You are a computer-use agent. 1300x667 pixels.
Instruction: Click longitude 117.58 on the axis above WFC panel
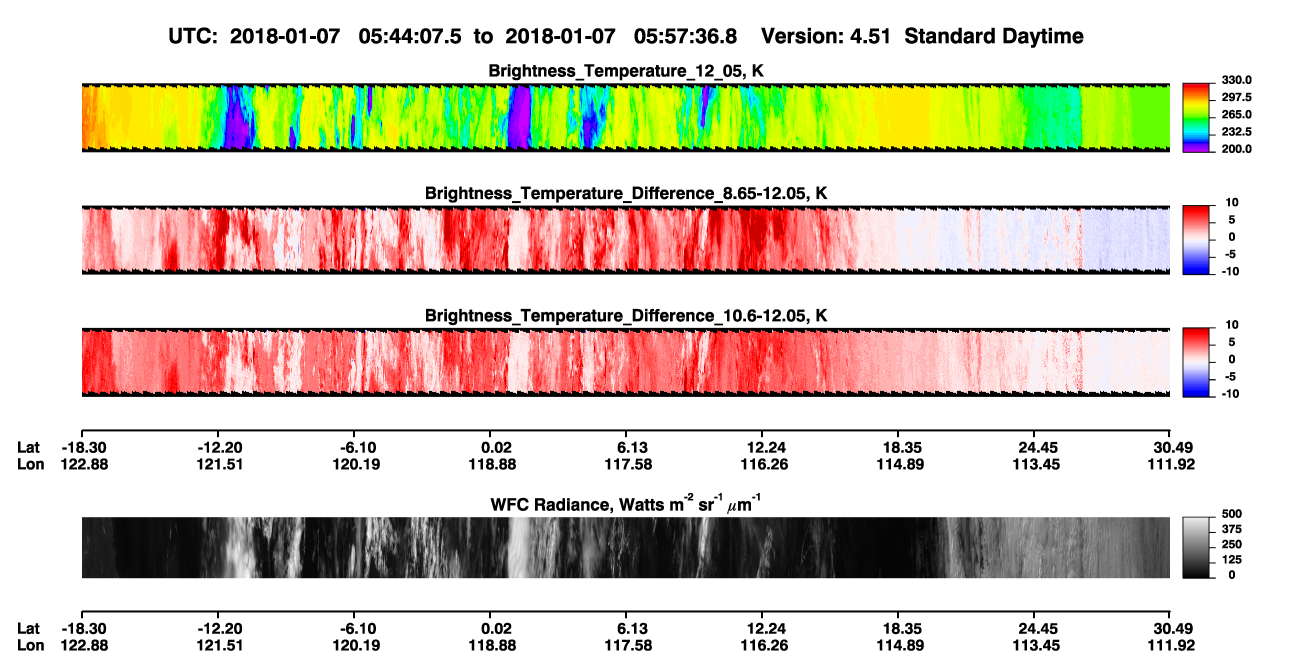coord(626,464)
